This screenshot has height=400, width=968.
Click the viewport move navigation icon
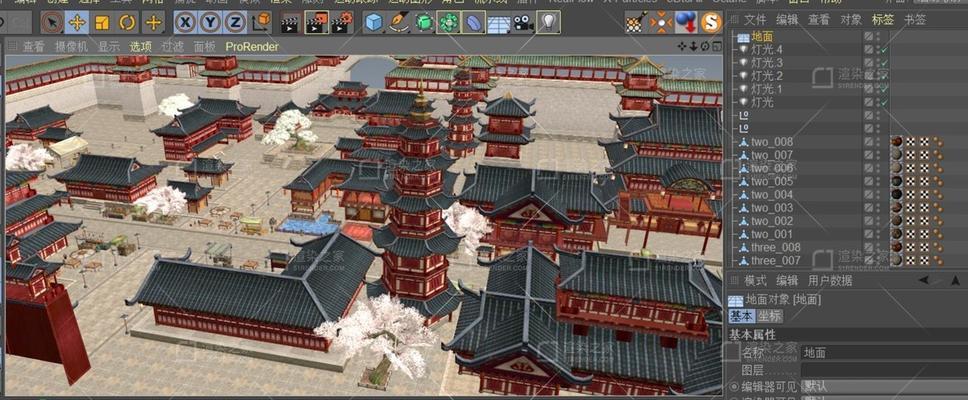point(682,46)
